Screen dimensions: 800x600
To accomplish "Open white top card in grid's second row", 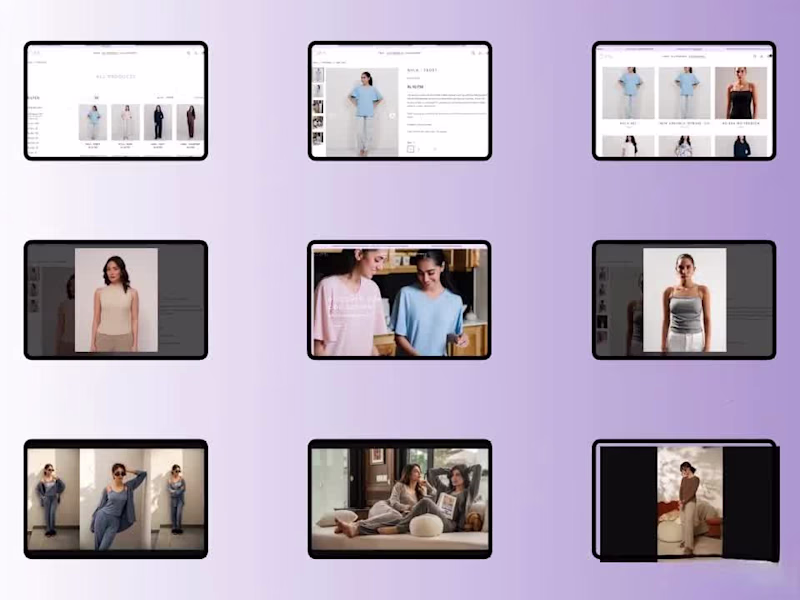I will (x=628, y=146).
